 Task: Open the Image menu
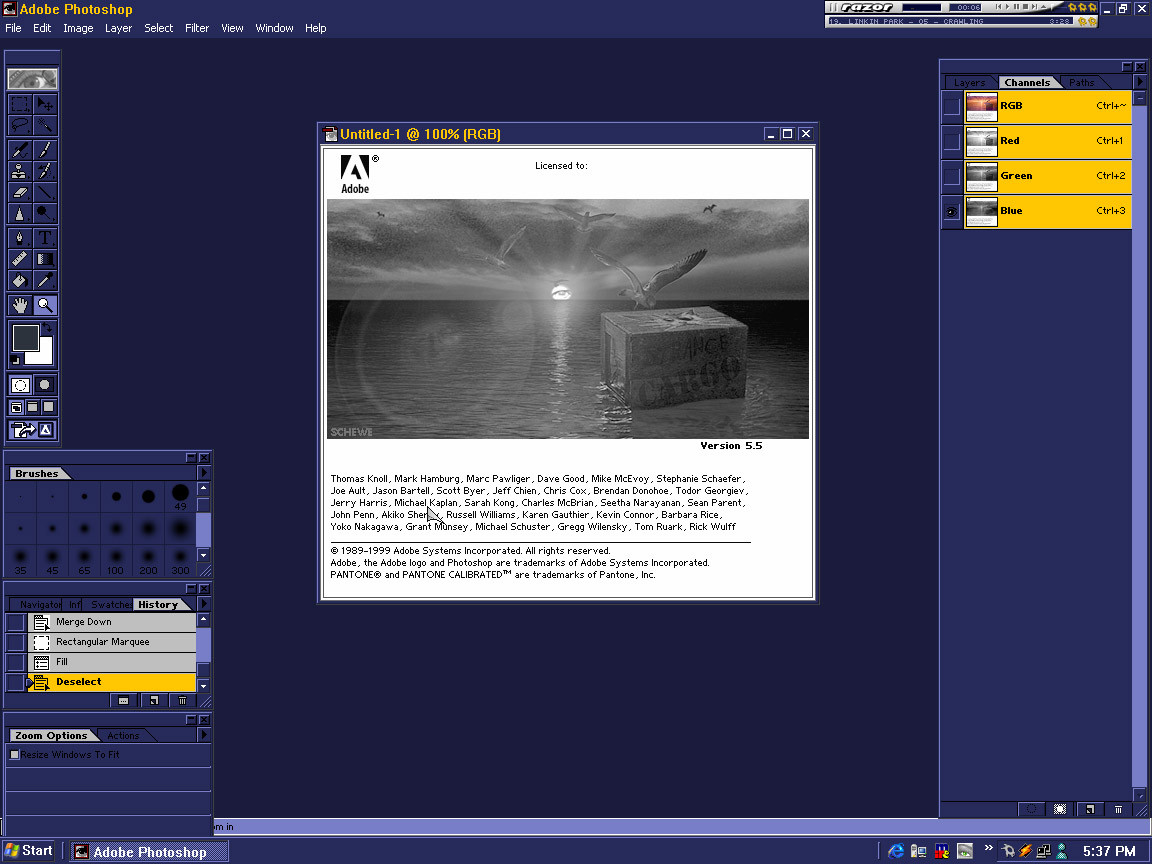click(78, 28)
